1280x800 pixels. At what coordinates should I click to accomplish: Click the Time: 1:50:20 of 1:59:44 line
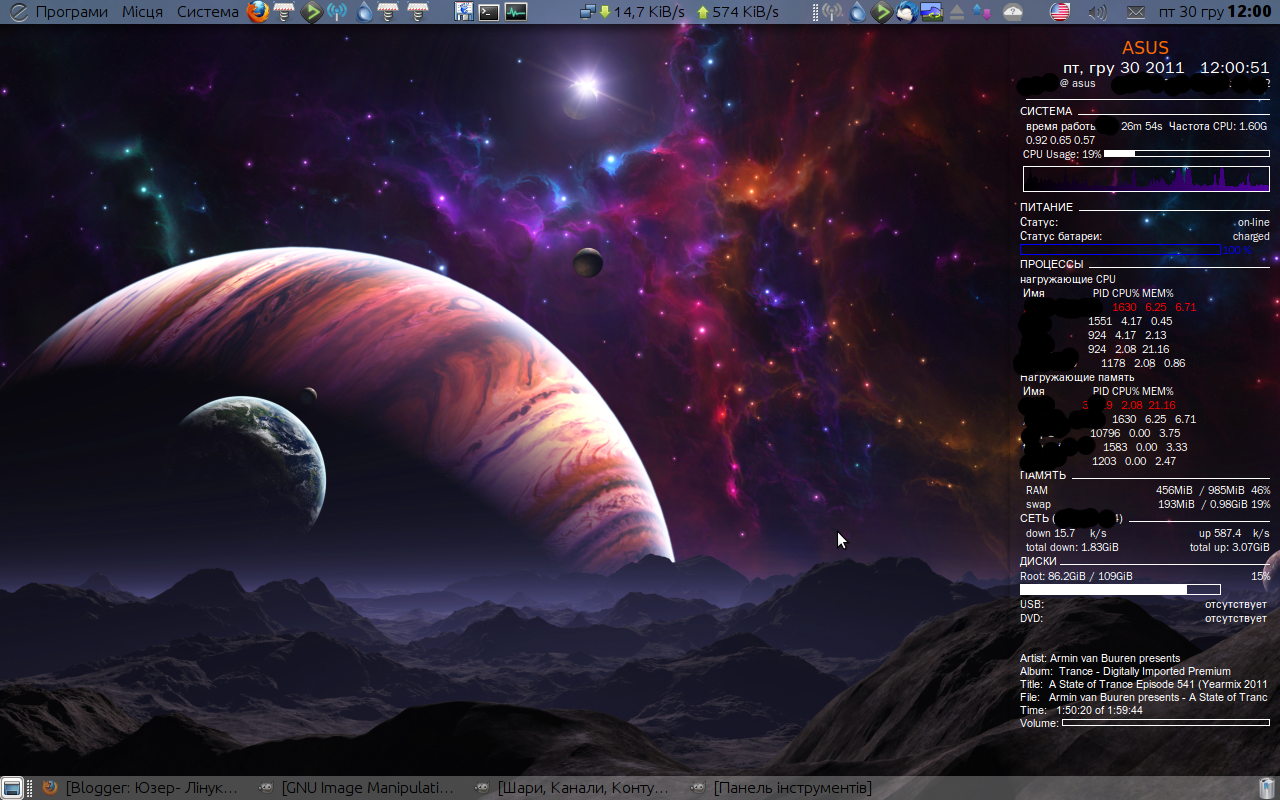click(x=1081, y=710)
